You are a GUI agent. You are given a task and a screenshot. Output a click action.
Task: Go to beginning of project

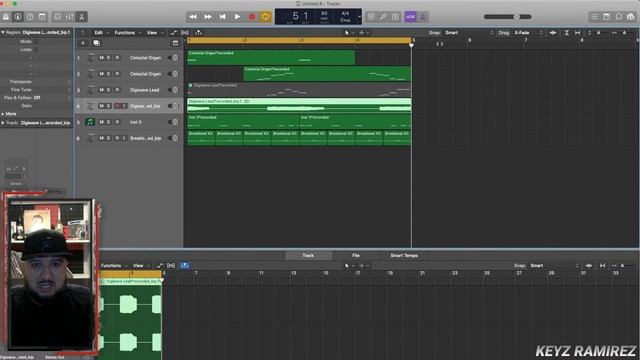[222, 17]
